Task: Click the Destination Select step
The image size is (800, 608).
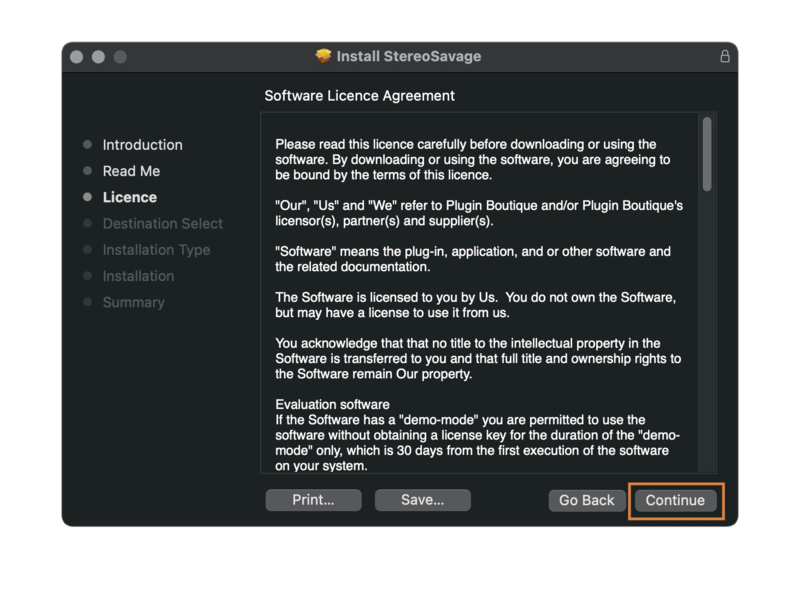Action: tap(162, 223)
